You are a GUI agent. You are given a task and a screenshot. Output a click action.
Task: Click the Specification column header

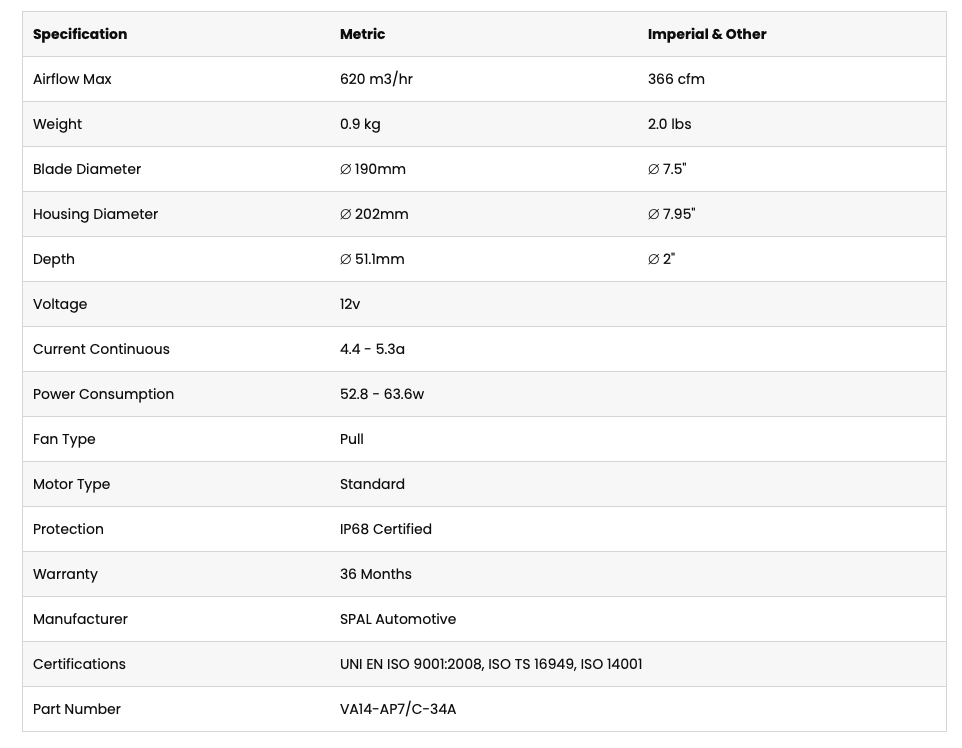(80, 34)
